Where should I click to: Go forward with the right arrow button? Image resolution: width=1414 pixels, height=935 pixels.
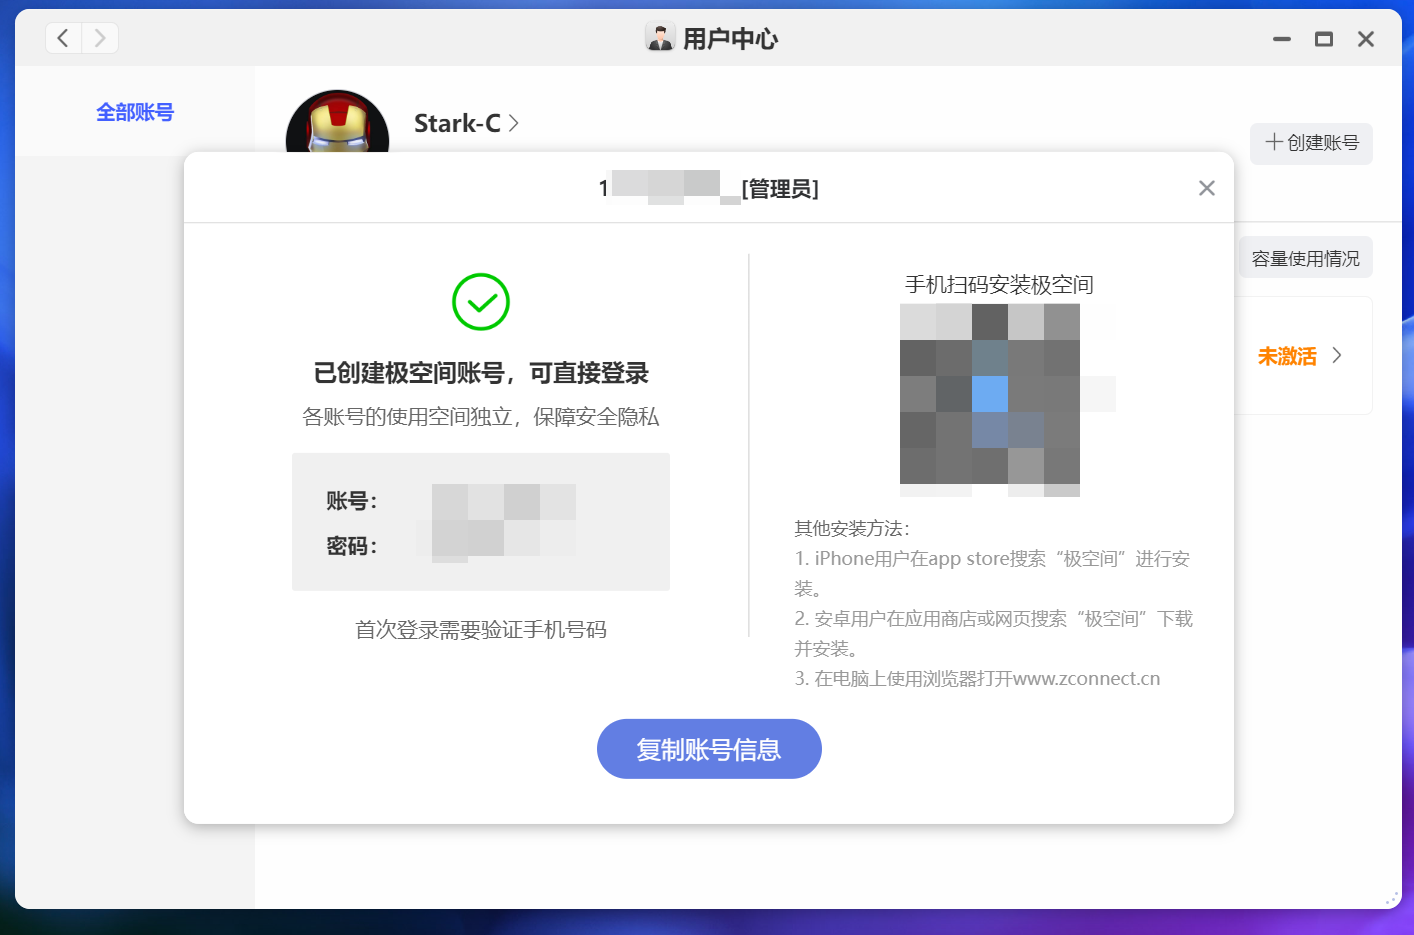(100, 38)
